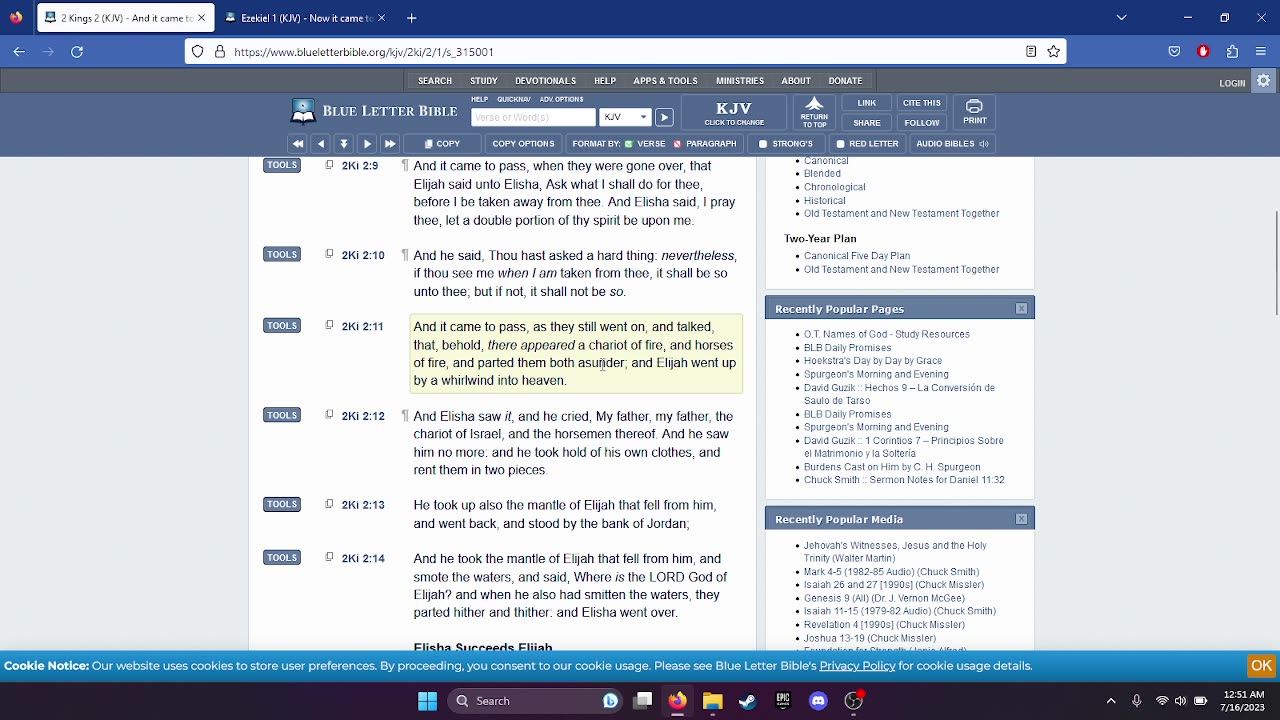Click the copy icon beside 2Ki 2:9
The height and width of the screenshot is (720, 1280).
tap(329, 165)
